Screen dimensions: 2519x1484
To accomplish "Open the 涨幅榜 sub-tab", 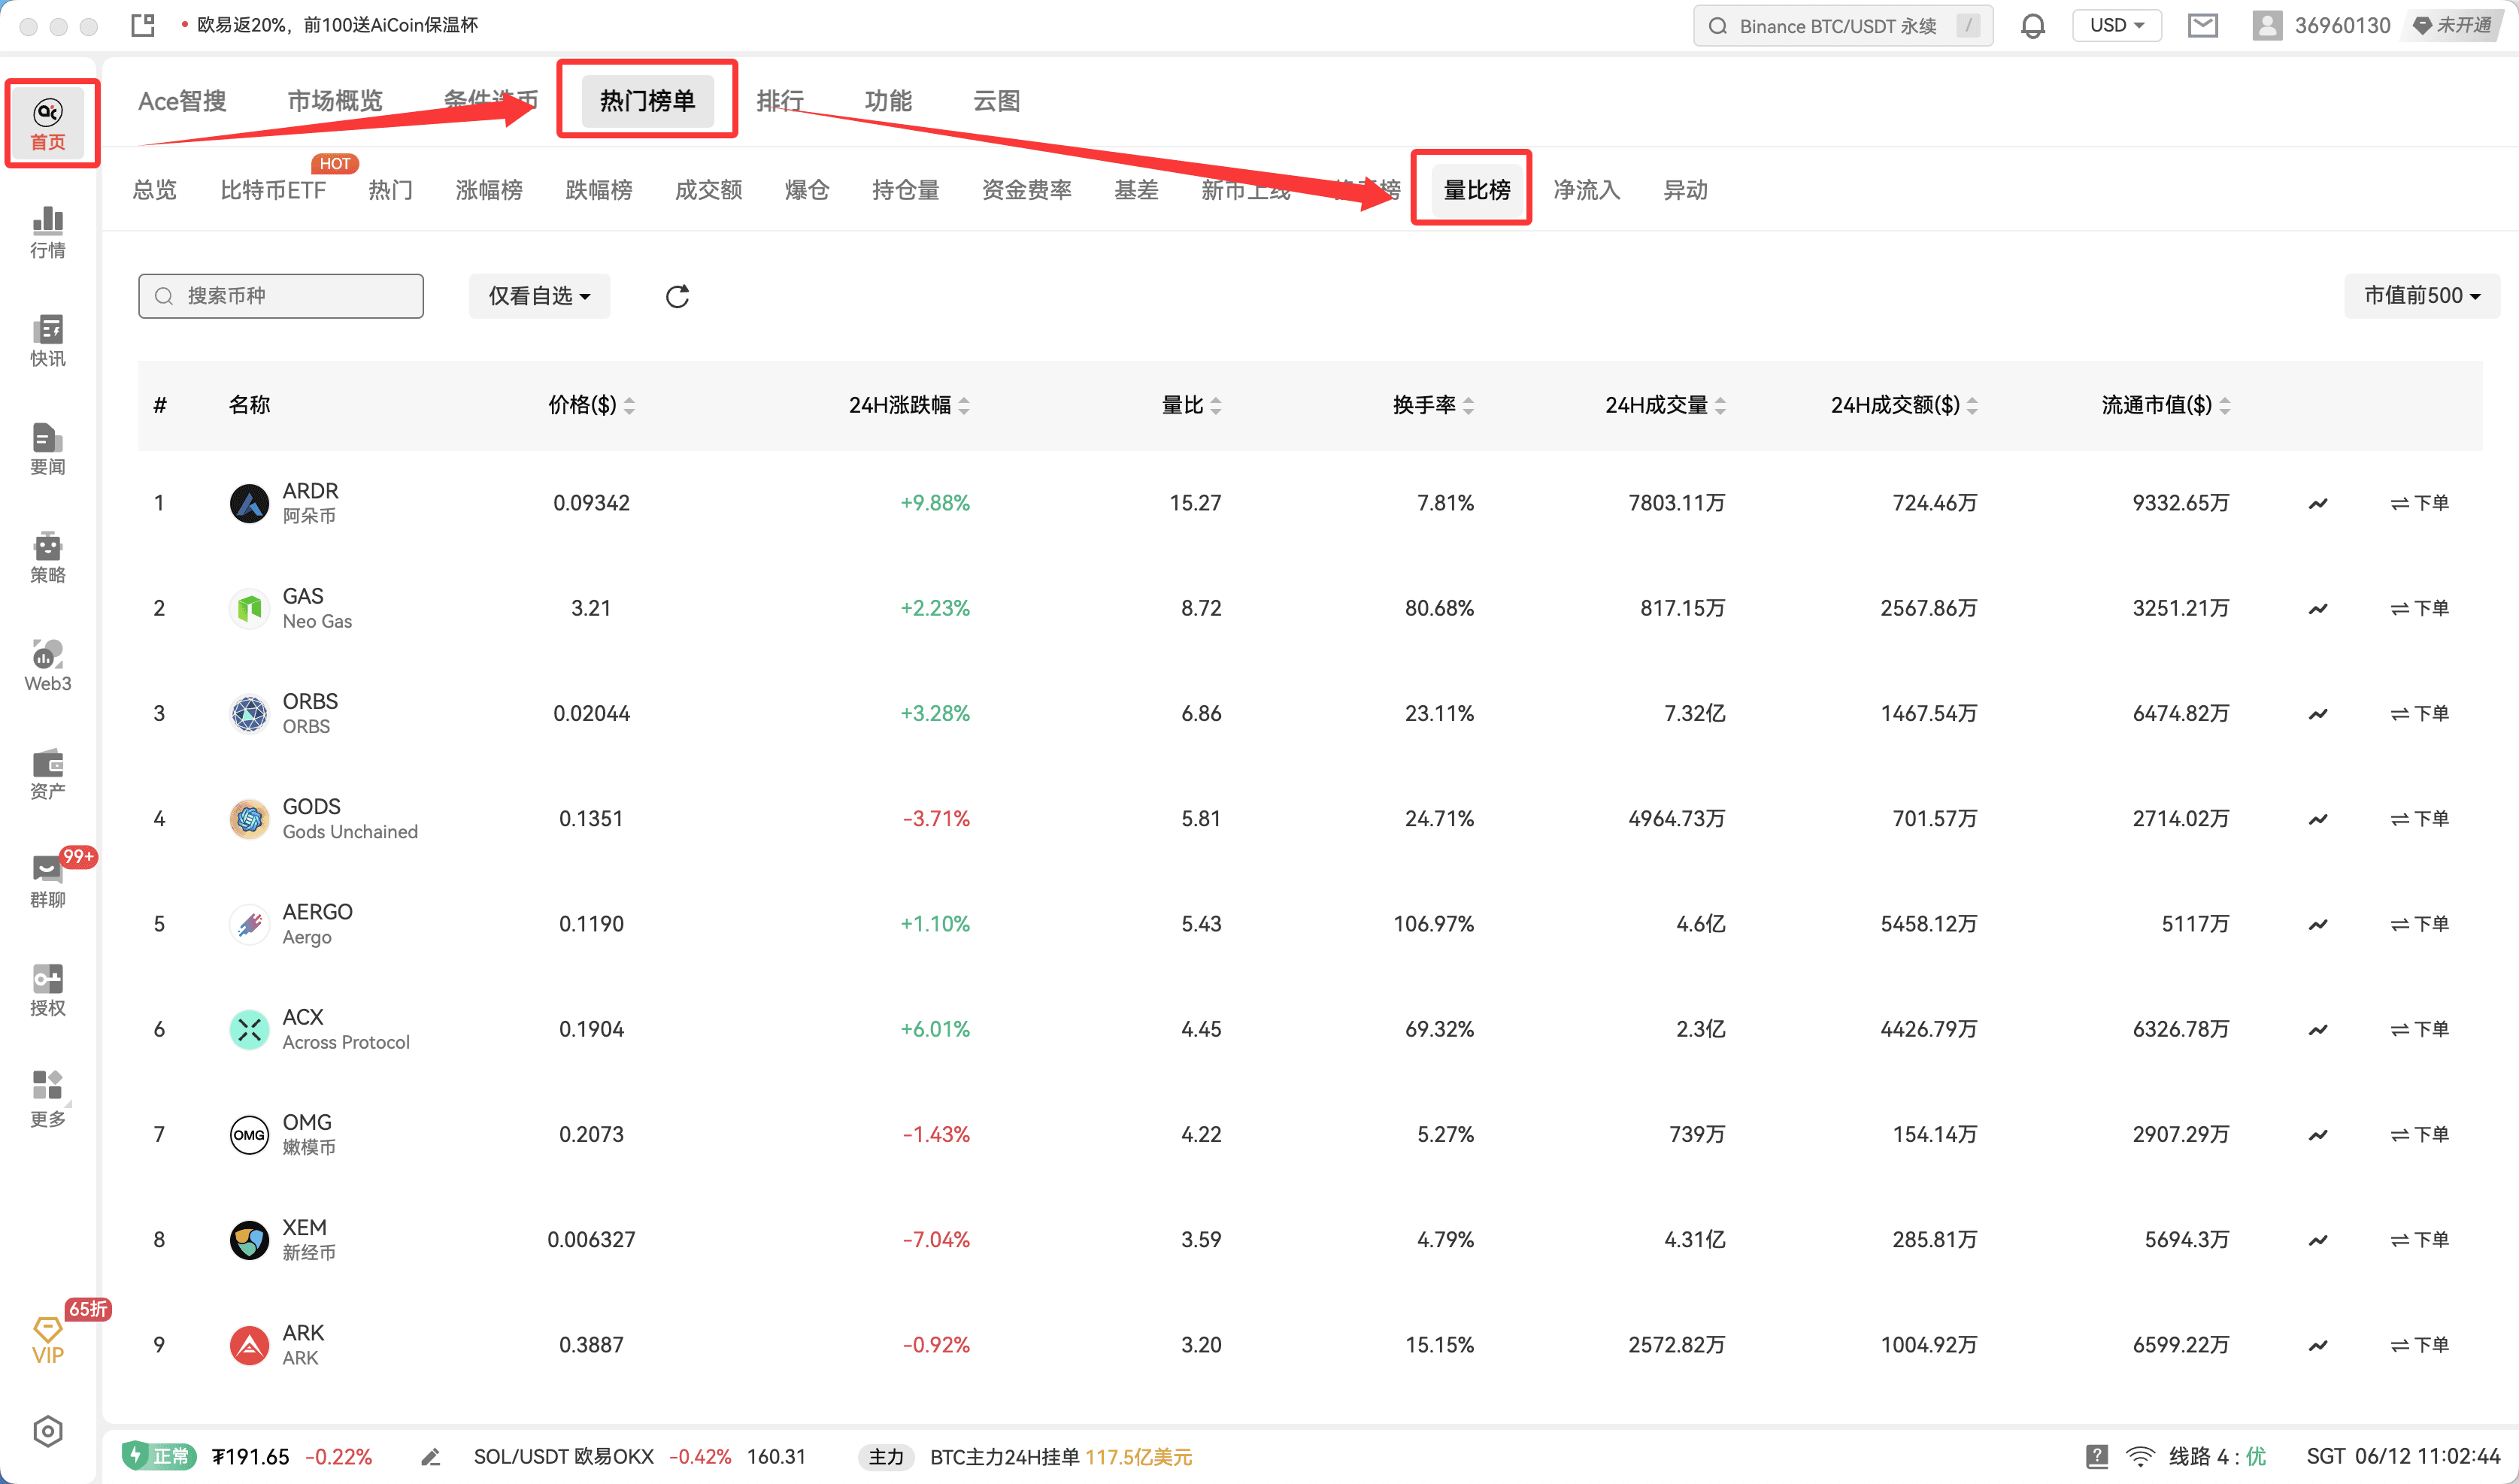I will (x=489, y=190).
